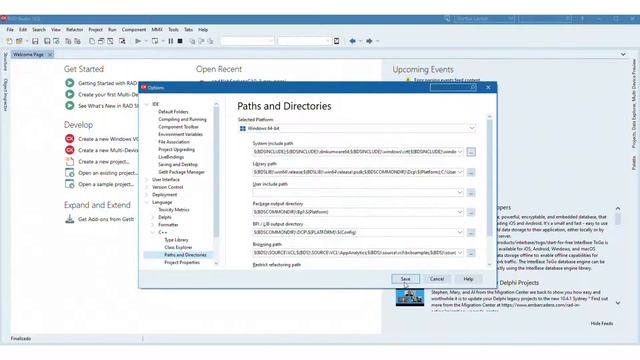Open browse button for User include path
The width and height of the screenshot is (640, 360).
coord(471,193)
